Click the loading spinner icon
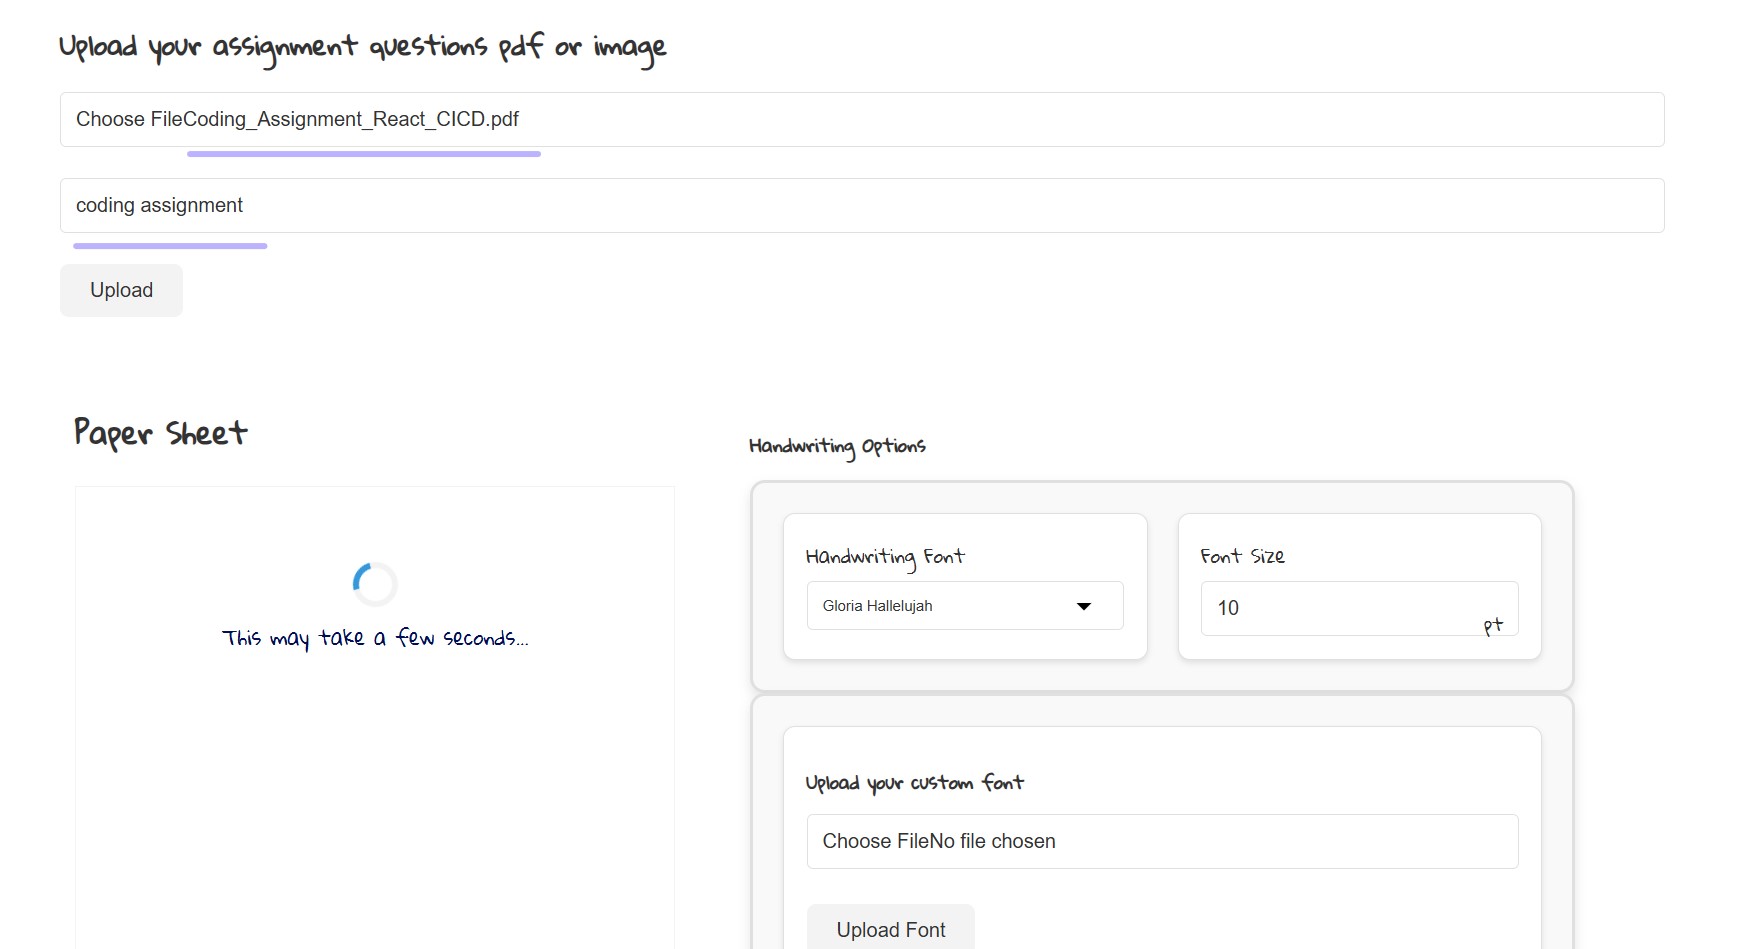1761x949 pixels. [x=375, y=584]
